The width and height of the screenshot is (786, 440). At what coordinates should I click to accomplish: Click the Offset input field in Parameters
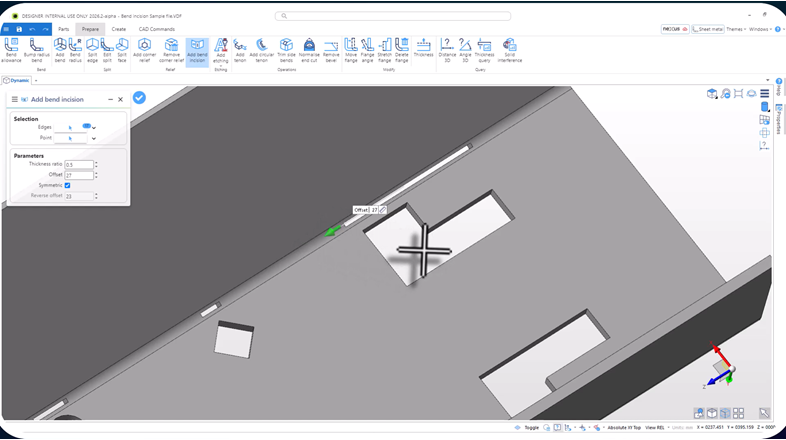pos(79,175)
